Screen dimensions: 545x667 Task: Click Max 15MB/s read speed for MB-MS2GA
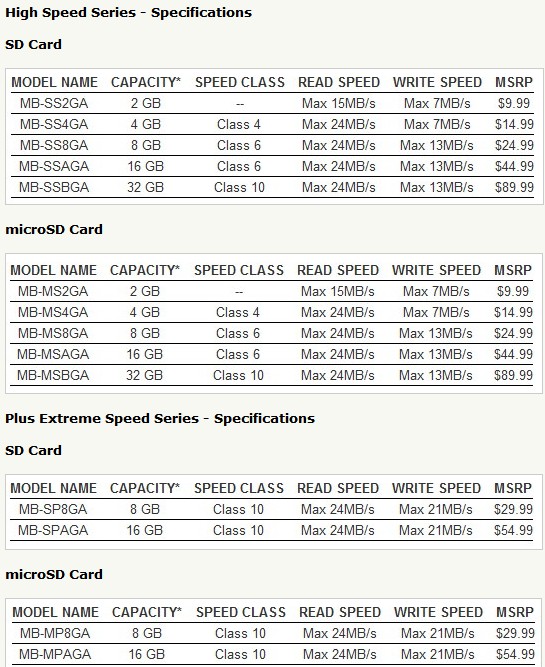pos(338,291)
